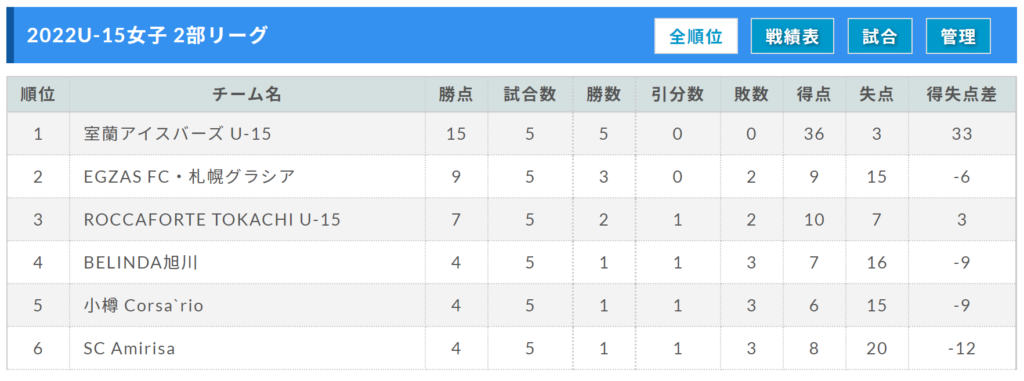Select the 引分数 column header
1024x381 pixels.
[x=677, y=95]
